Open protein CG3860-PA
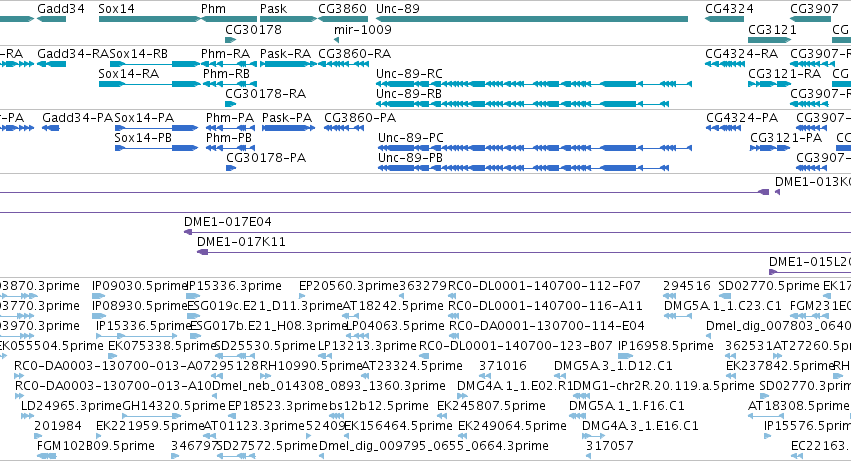The width and height of the screenshot is (851, 461). coord(360,117)
